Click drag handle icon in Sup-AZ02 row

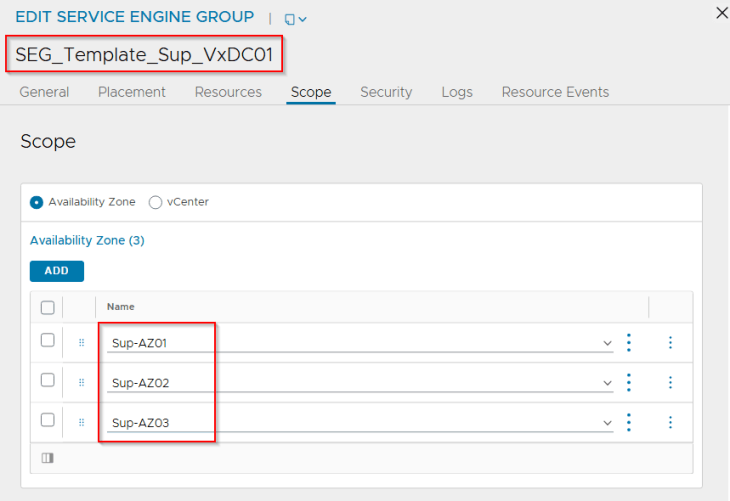point(81,382)
